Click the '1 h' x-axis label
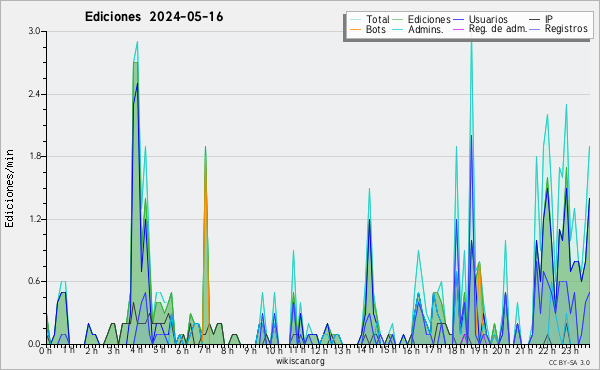This screenshot has height=370, width=600. coord(68,350)
